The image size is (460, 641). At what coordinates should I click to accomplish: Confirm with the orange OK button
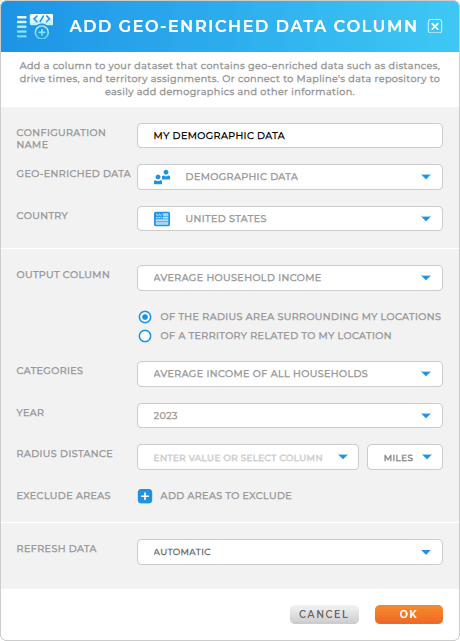(408, 614)
